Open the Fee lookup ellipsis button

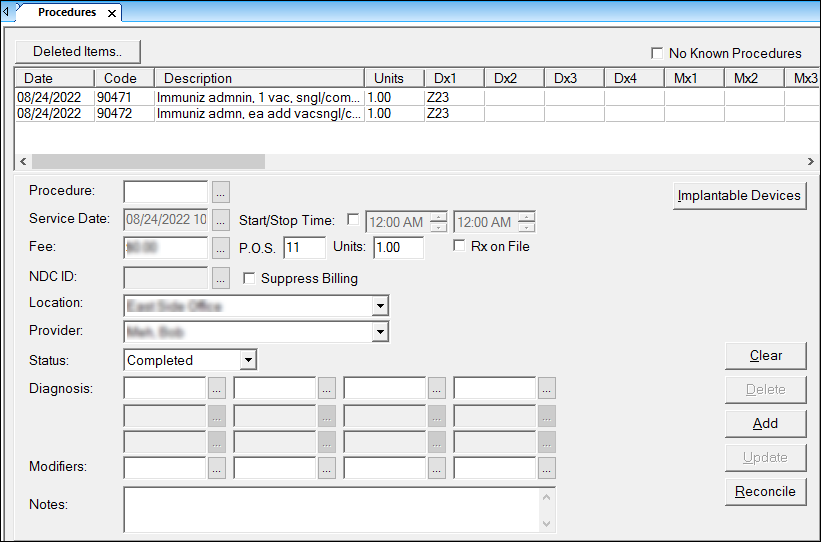coord(220,248)
